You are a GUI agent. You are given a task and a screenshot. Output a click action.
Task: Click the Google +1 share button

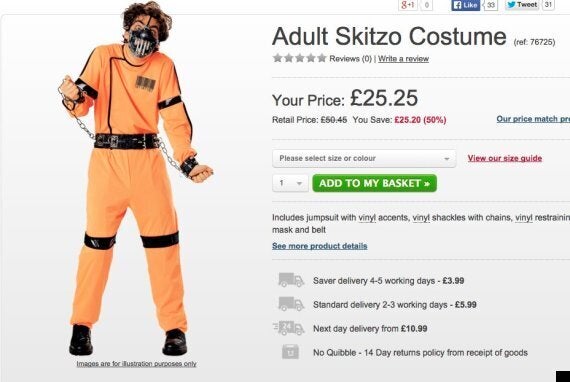[x=408, y=5]
